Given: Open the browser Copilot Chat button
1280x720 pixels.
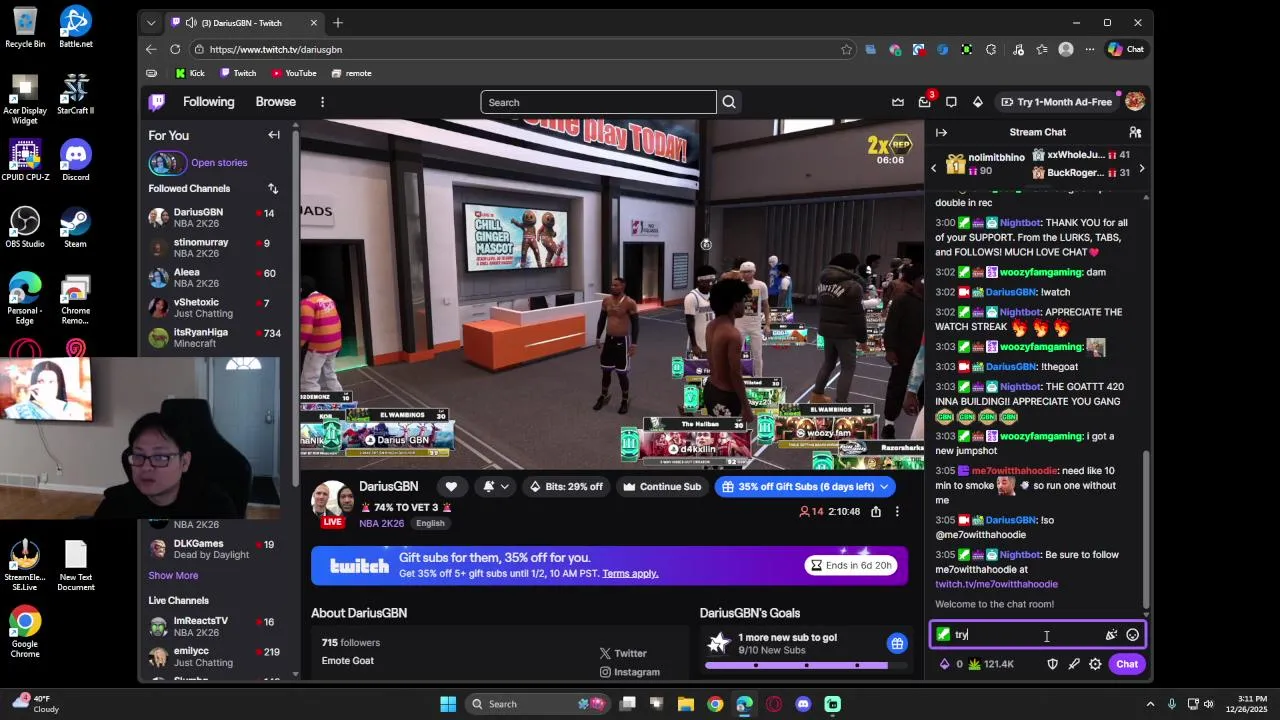Looking at the screenshot, I should tap(1126, 49).
